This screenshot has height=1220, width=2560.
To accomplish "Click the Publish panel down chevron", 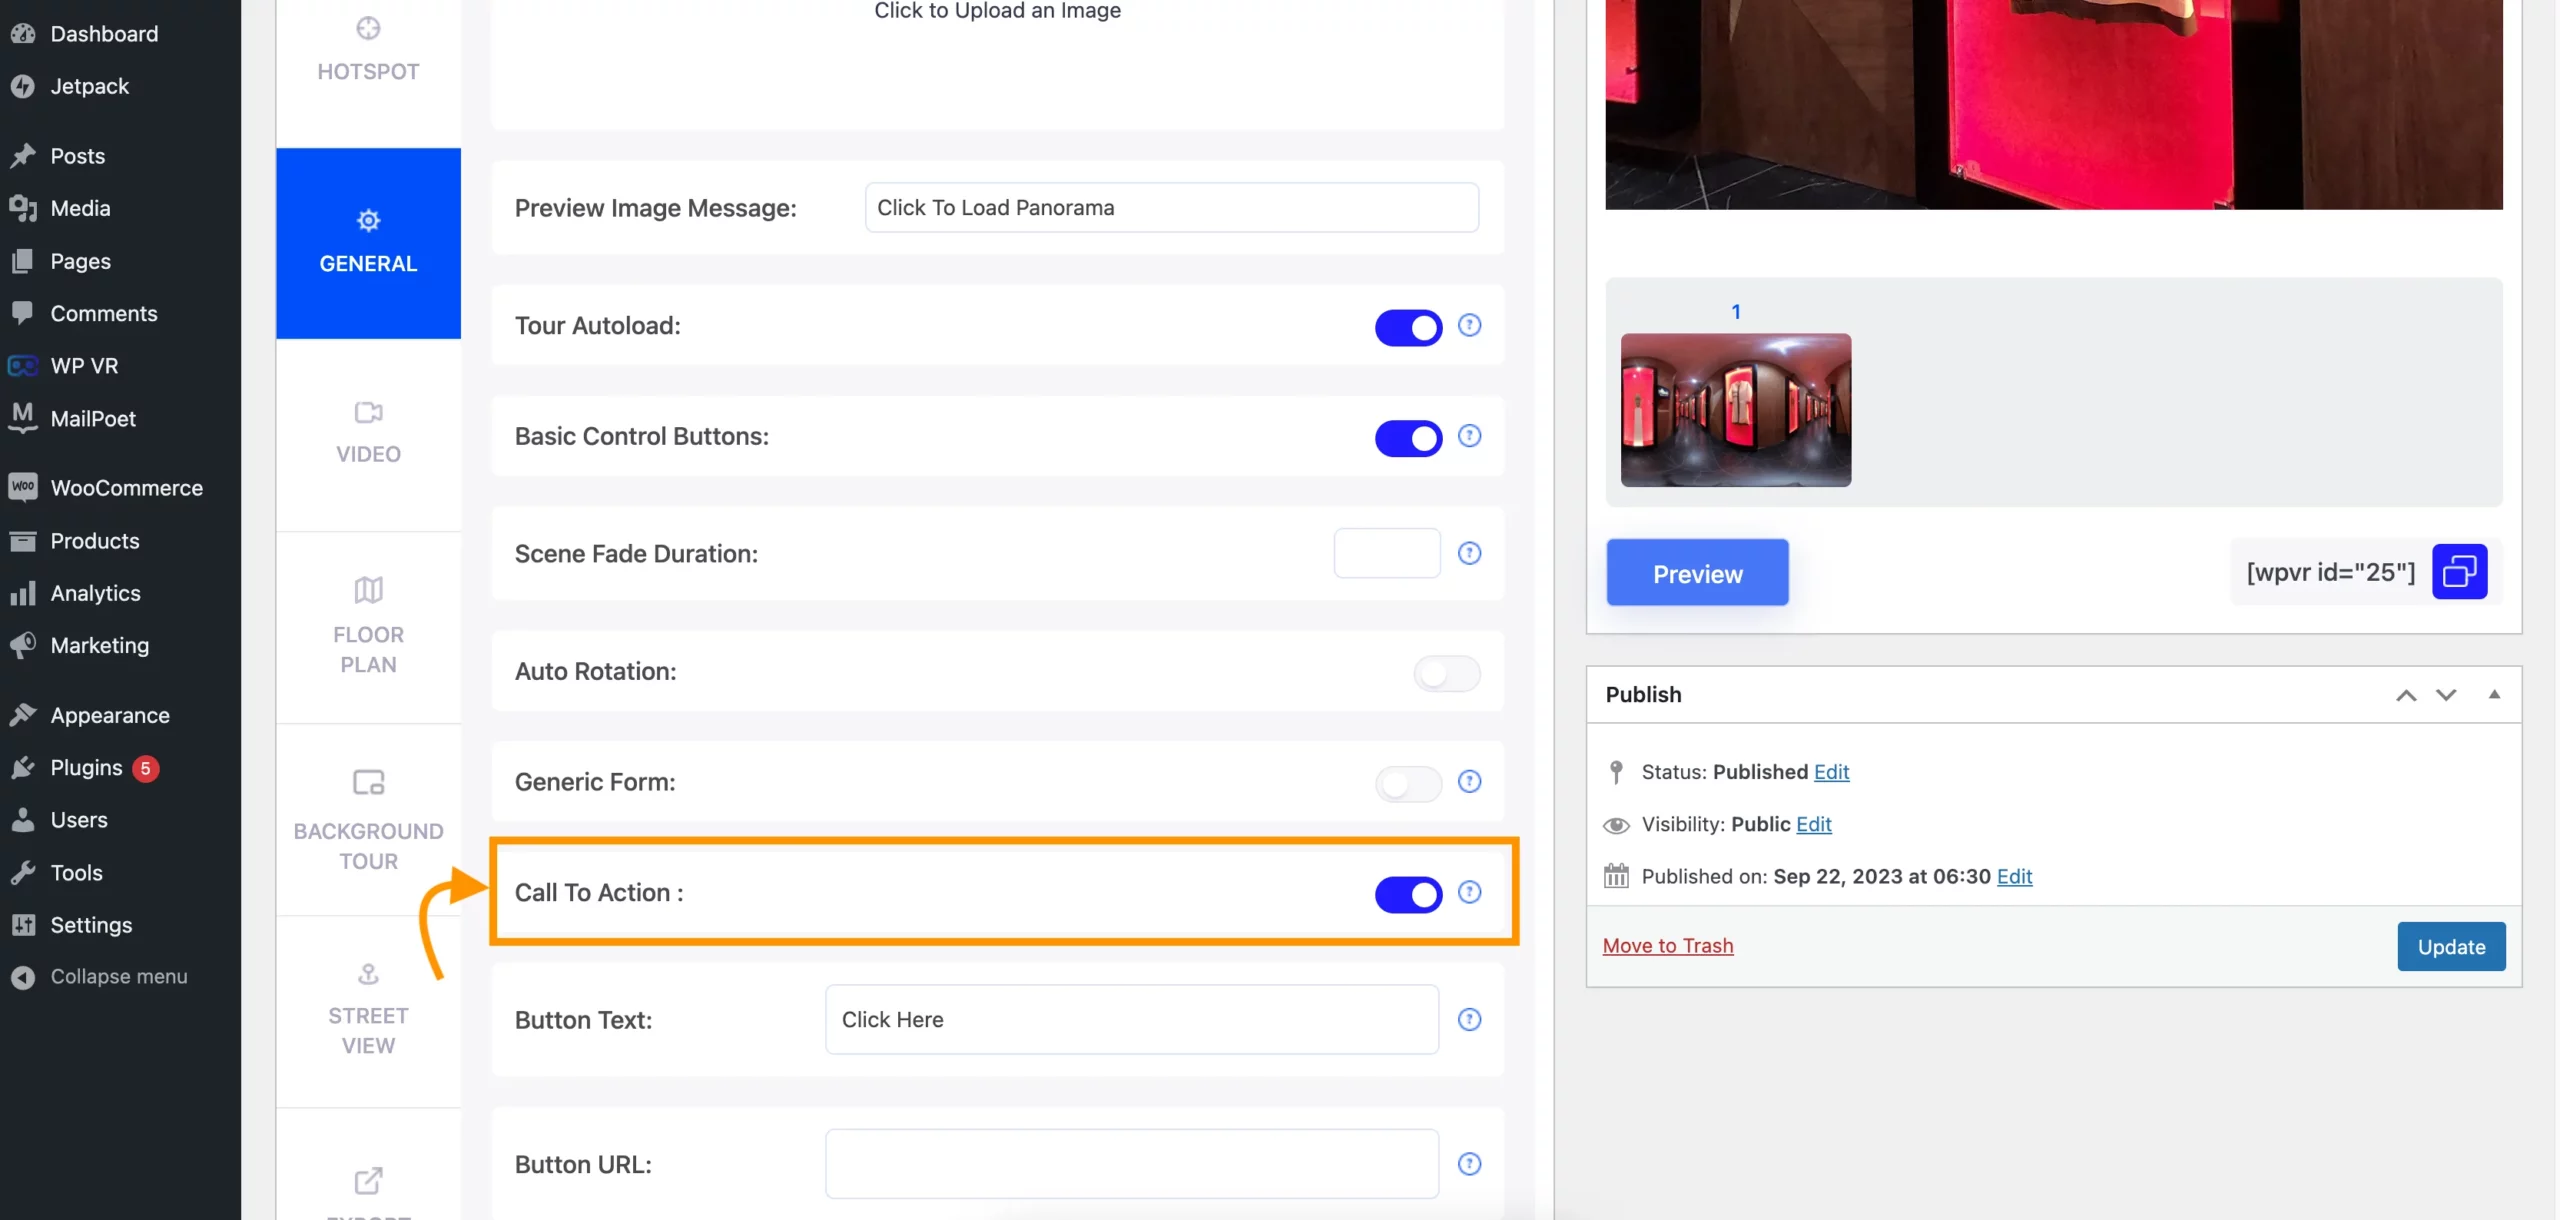I will [2446, 694].
